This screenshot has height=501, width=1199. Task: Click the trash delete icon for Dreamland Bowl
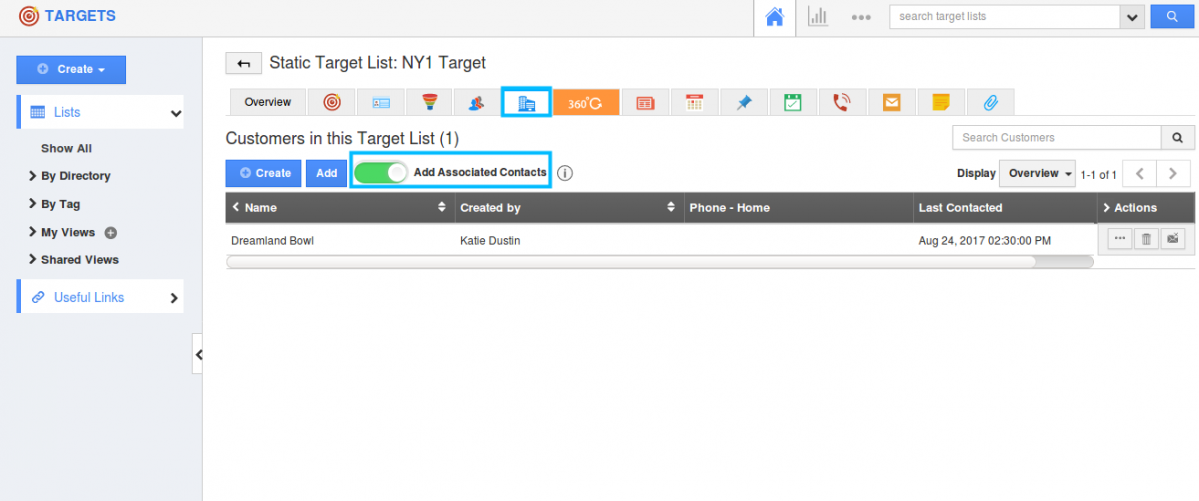pyautogui.click(x=1145, y=239)
